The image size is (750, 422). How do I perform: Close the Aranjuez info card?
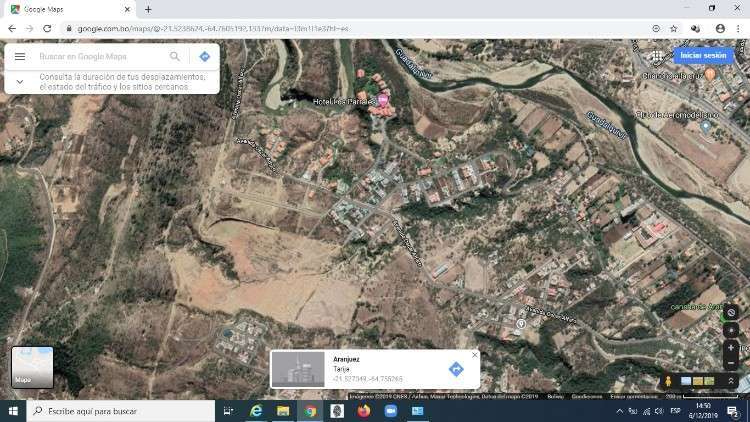[475, 355]
